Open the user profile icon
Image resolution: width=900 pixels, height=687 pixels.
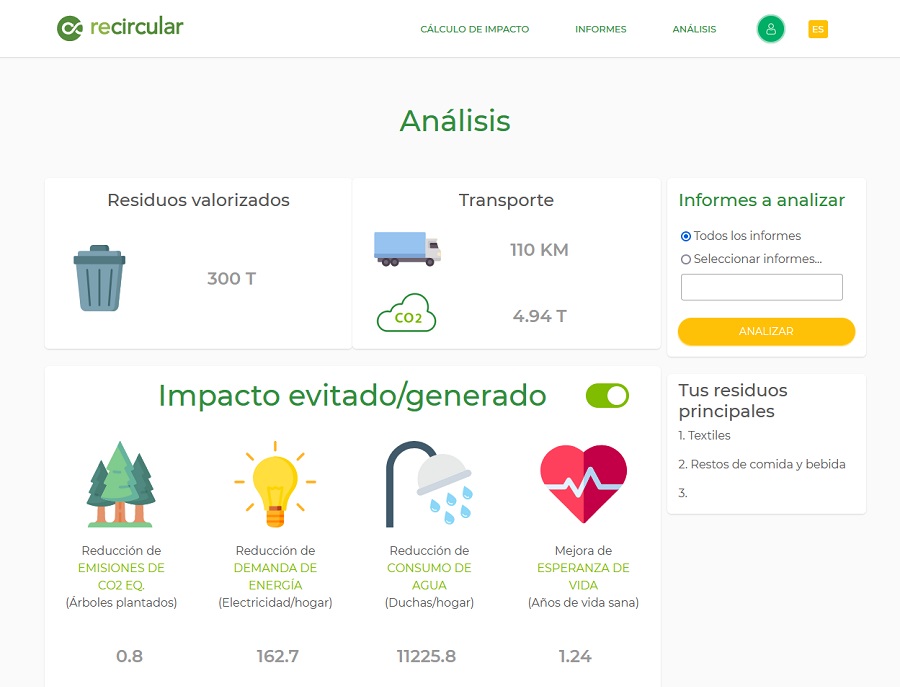(x=770, y=29)
